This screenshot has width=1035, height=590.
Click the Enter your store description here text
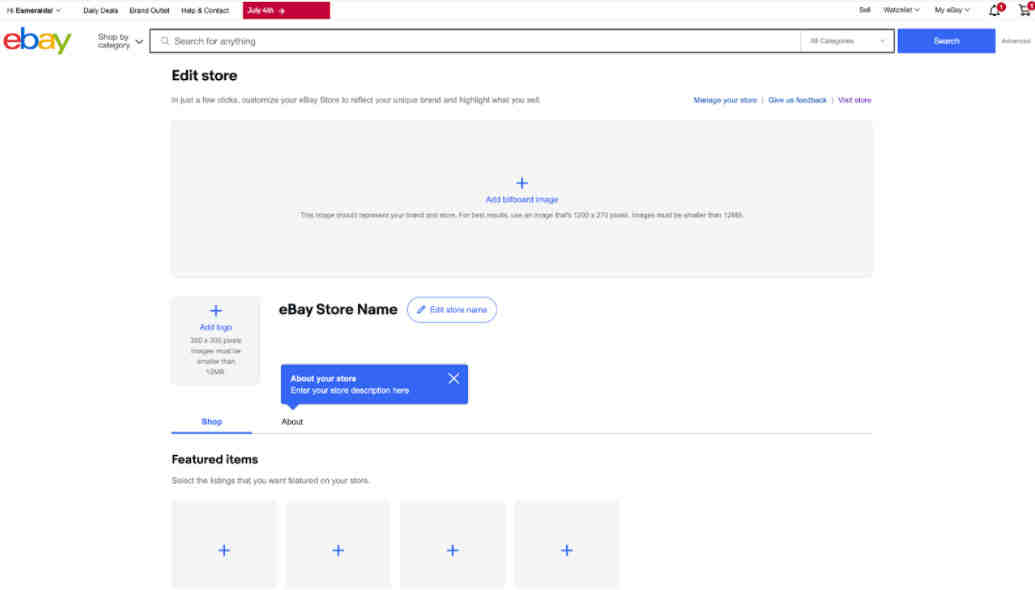point(350,391)
